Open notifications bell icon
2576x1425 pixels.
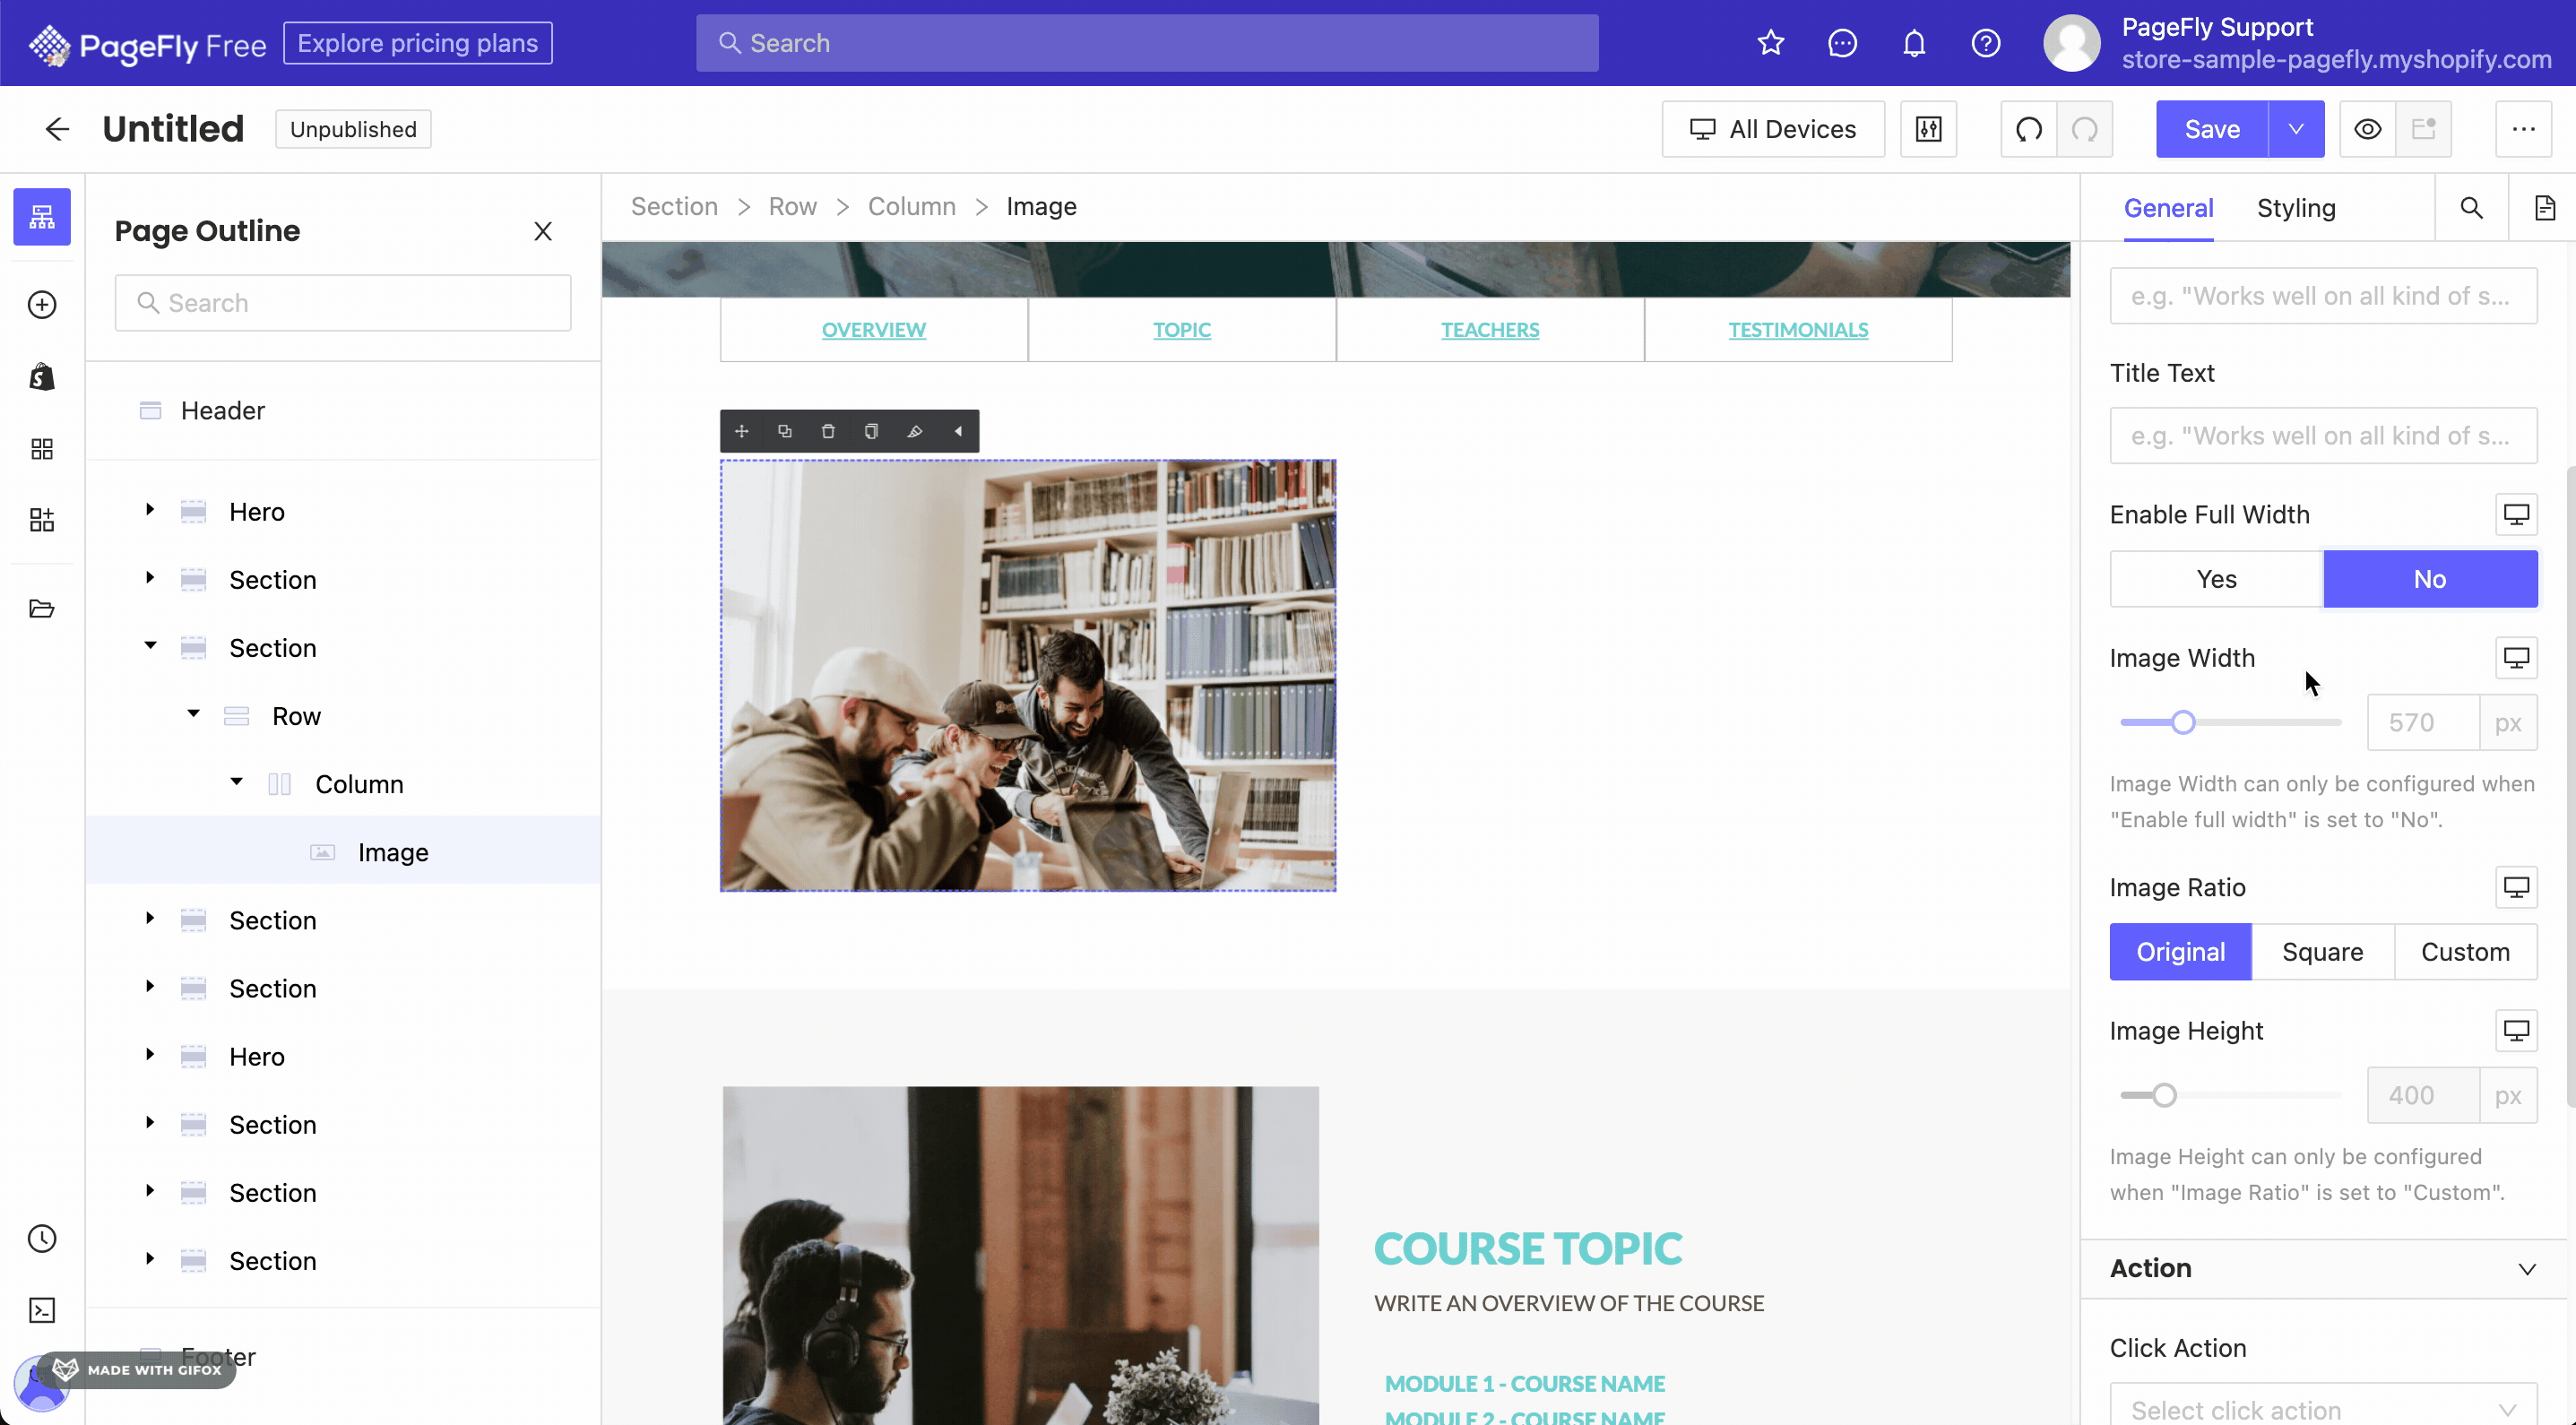pyautogui.click(x=1914, y=43)
